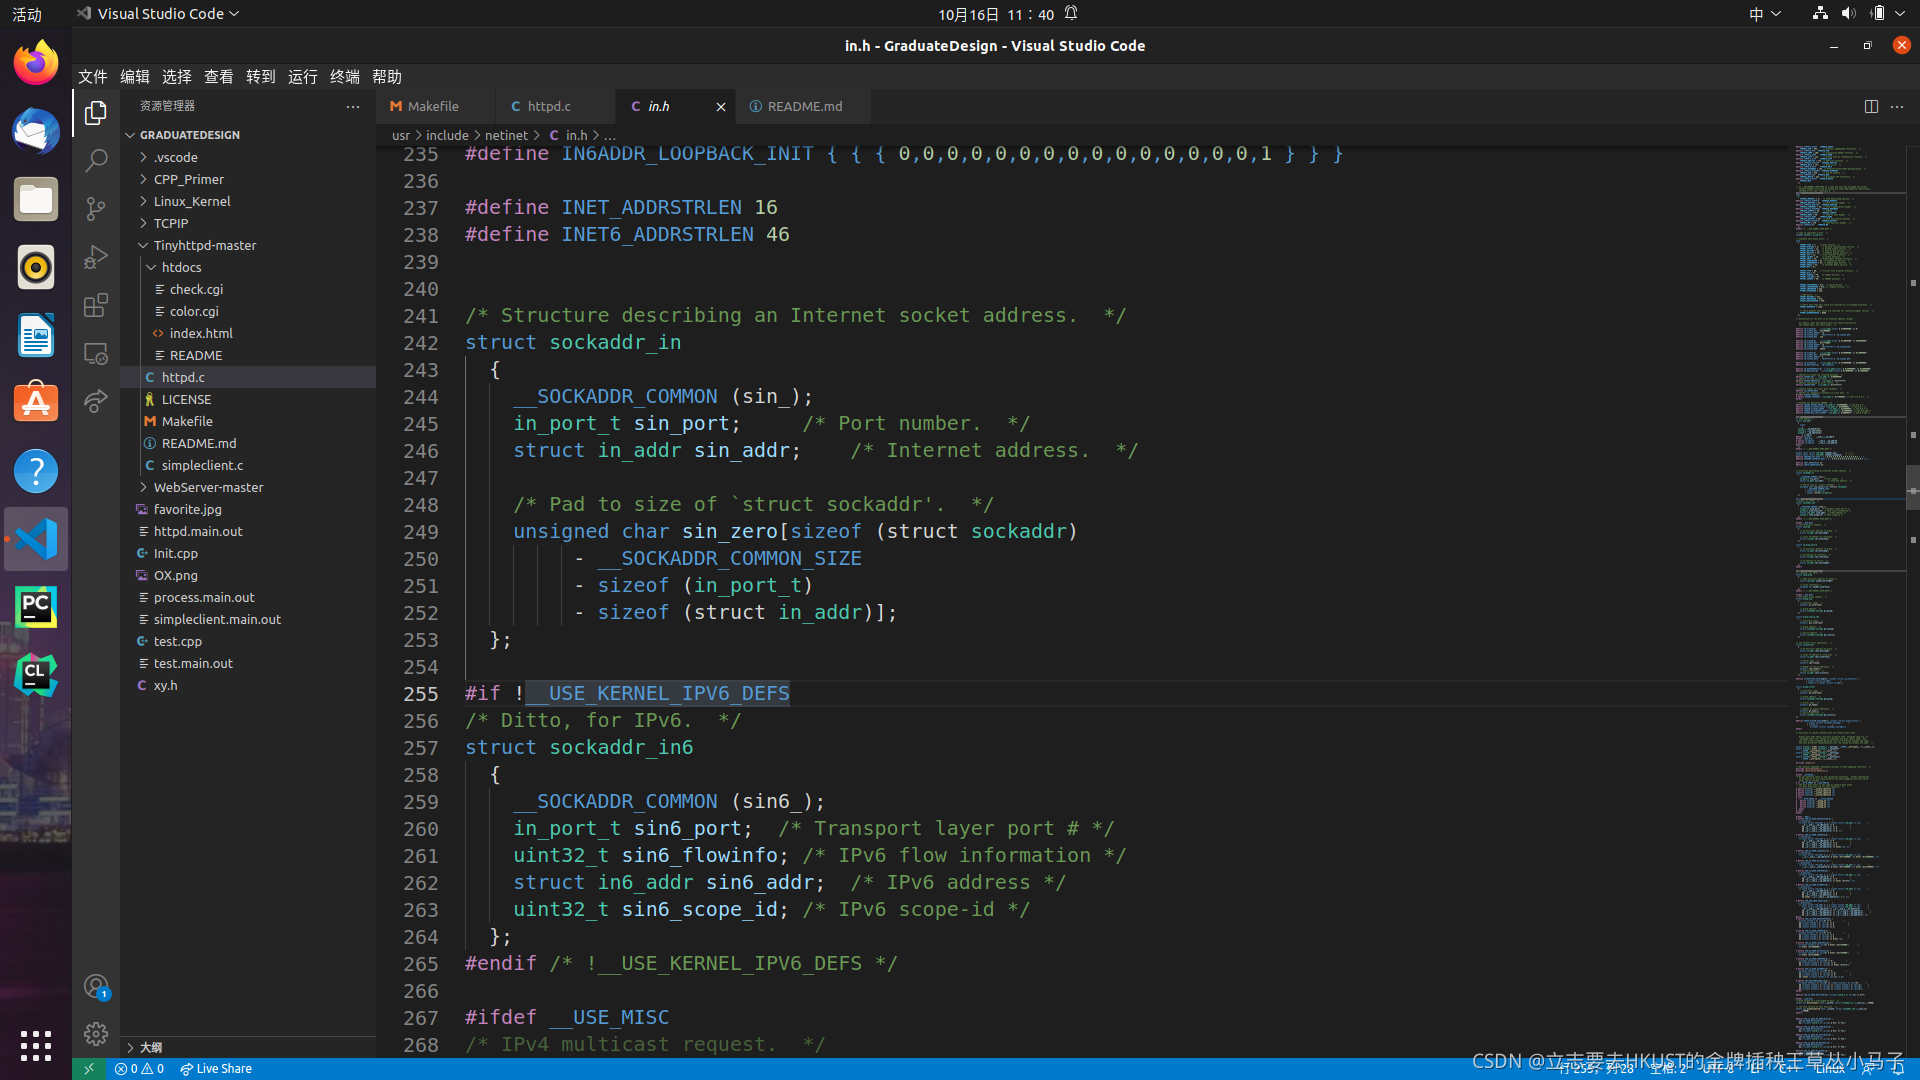Open the Search view in activity bar

[x=96, y=161]
